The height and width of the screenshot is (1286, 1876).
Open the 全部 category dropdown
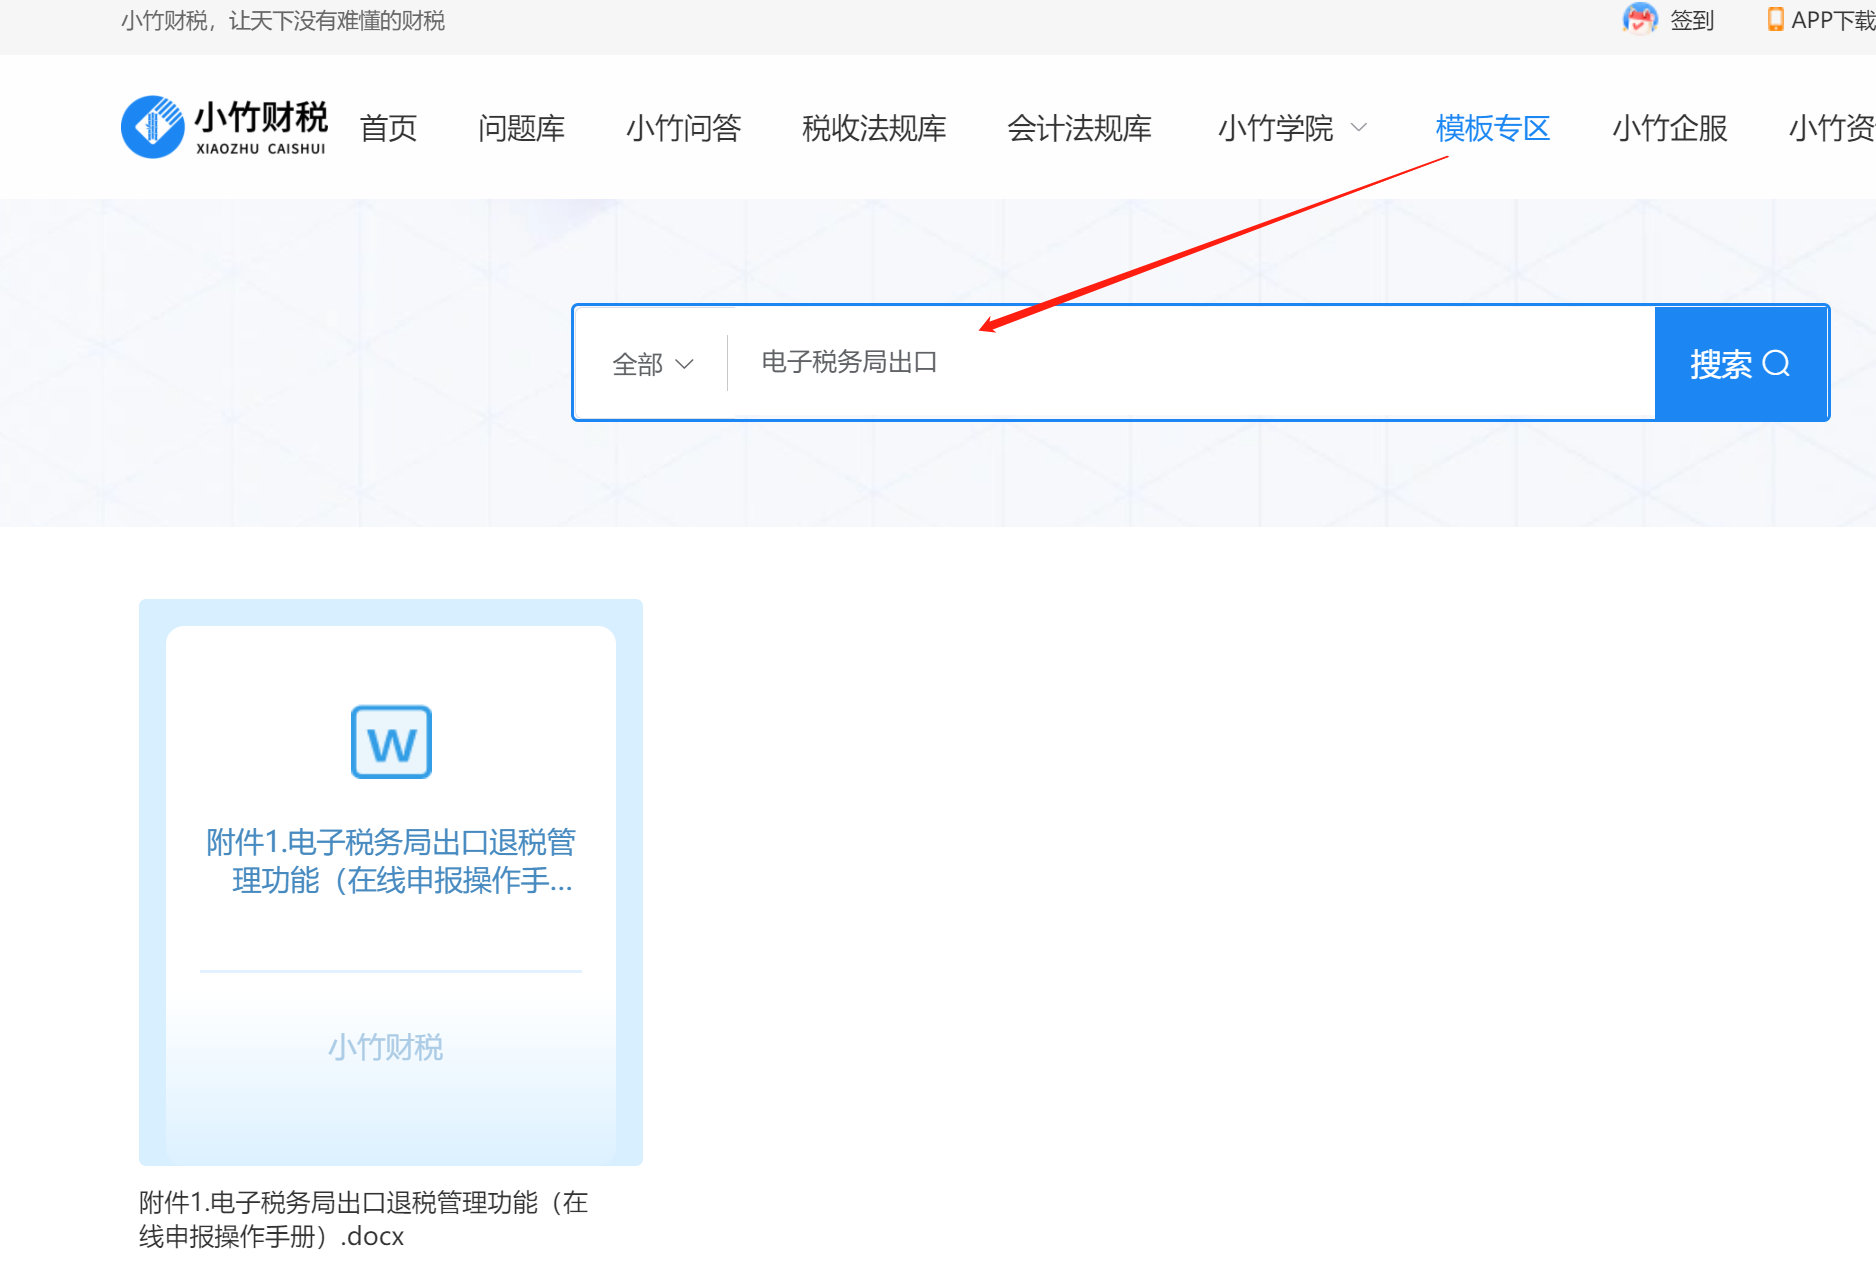pyautogui.click(x=652, y=364)
